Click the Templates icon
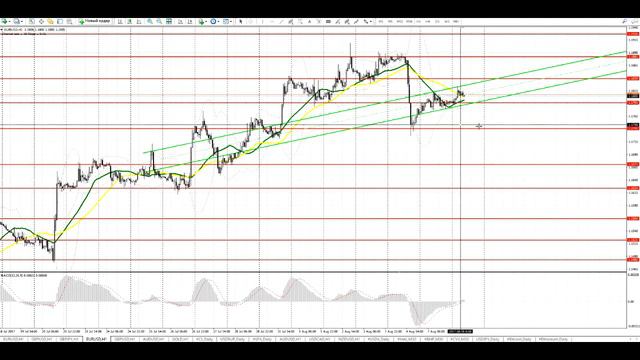 coord(225,21)
